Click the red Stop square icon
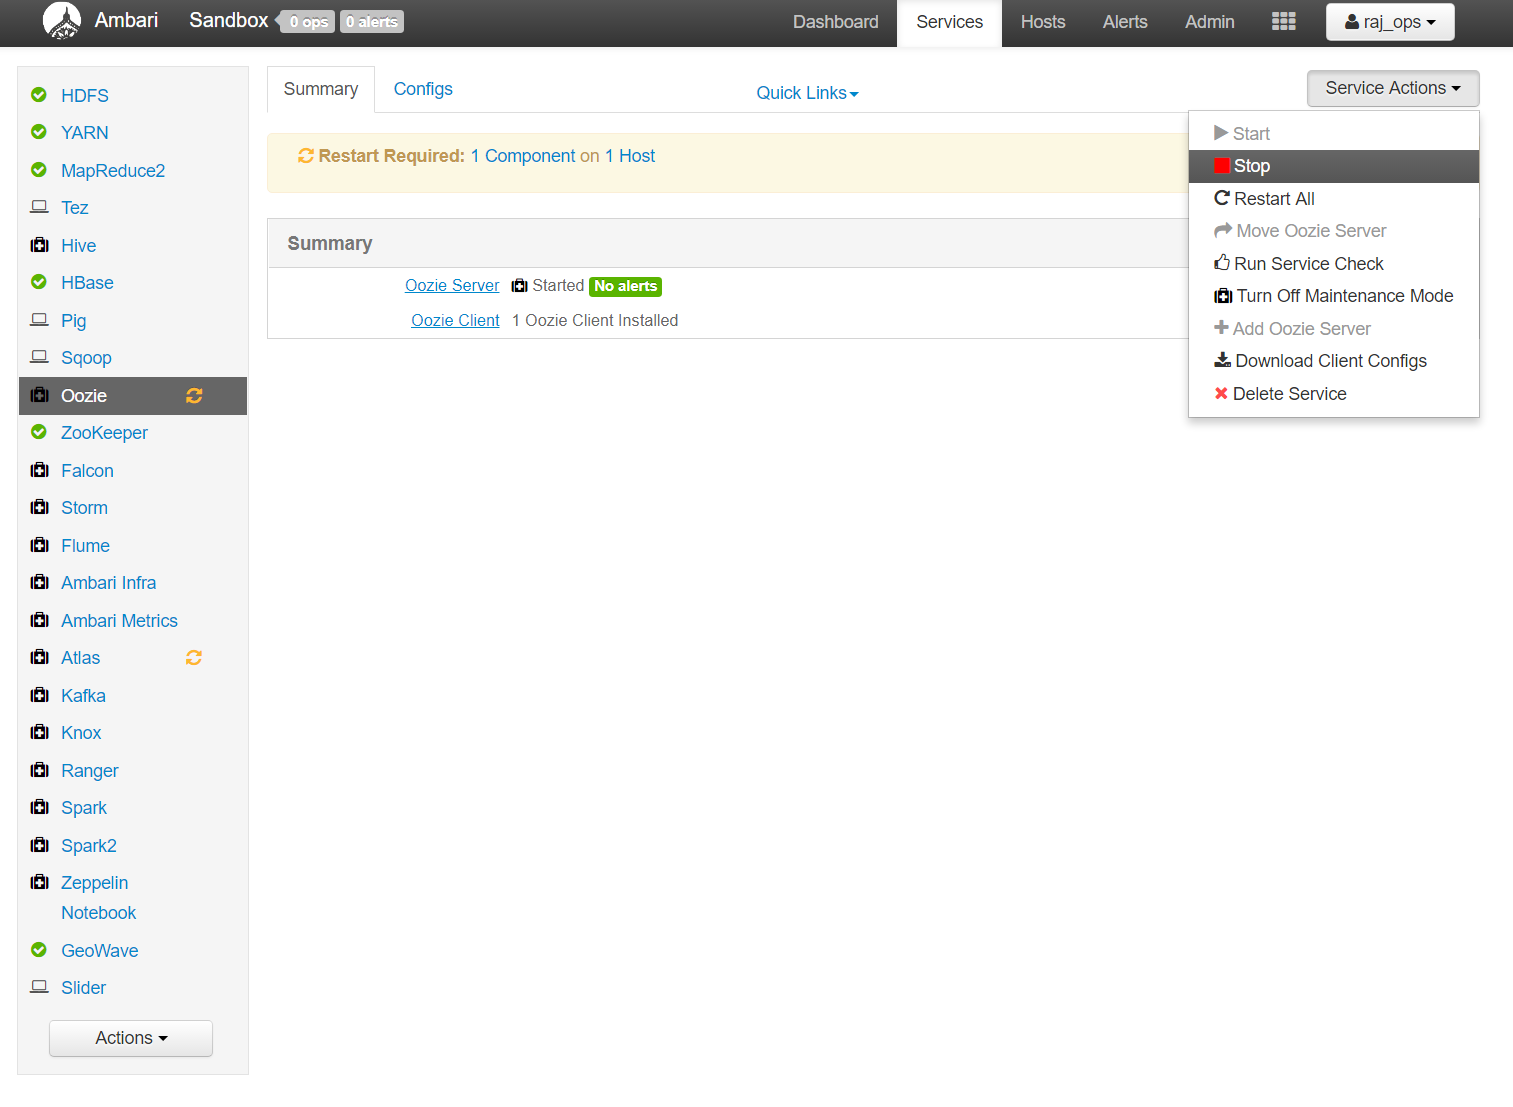 point(1221,166)
